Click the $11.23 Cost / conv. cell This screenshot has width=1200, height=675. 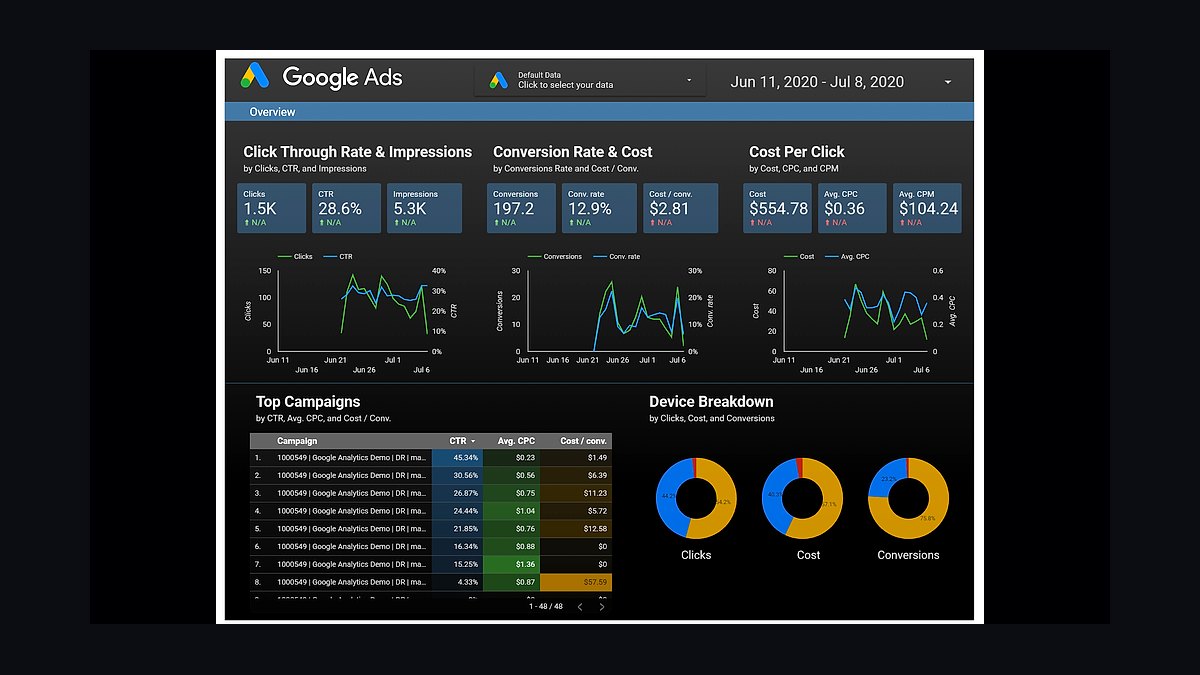point(576,493)
